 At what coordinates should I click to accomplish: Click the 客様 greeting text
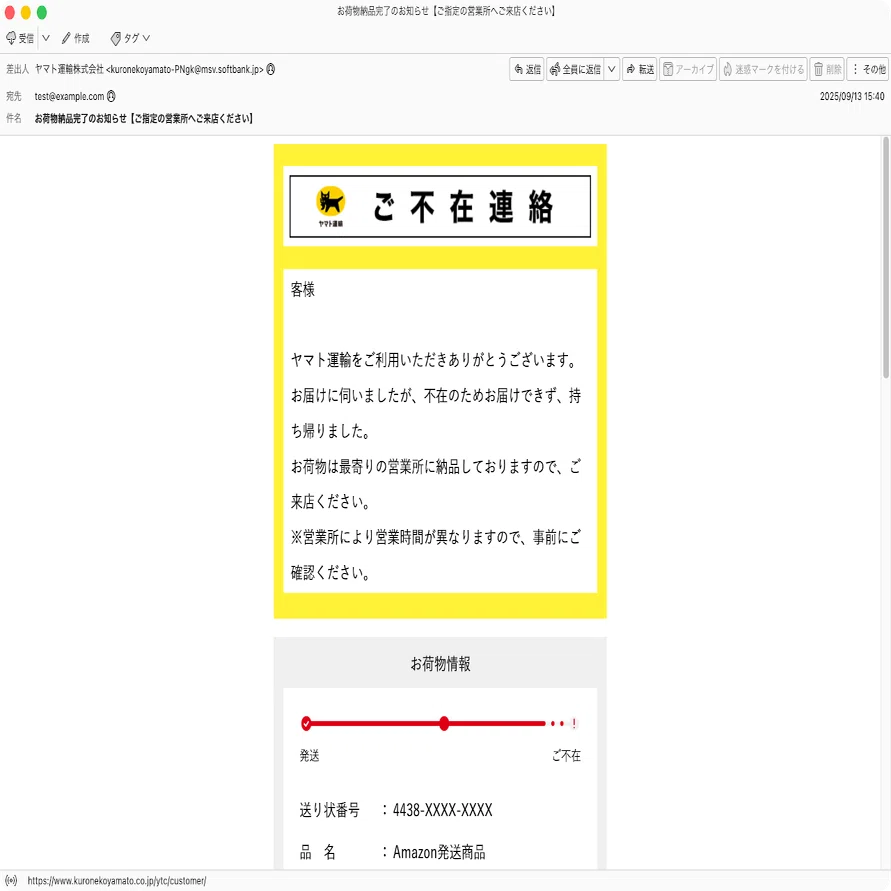point(303,289)
